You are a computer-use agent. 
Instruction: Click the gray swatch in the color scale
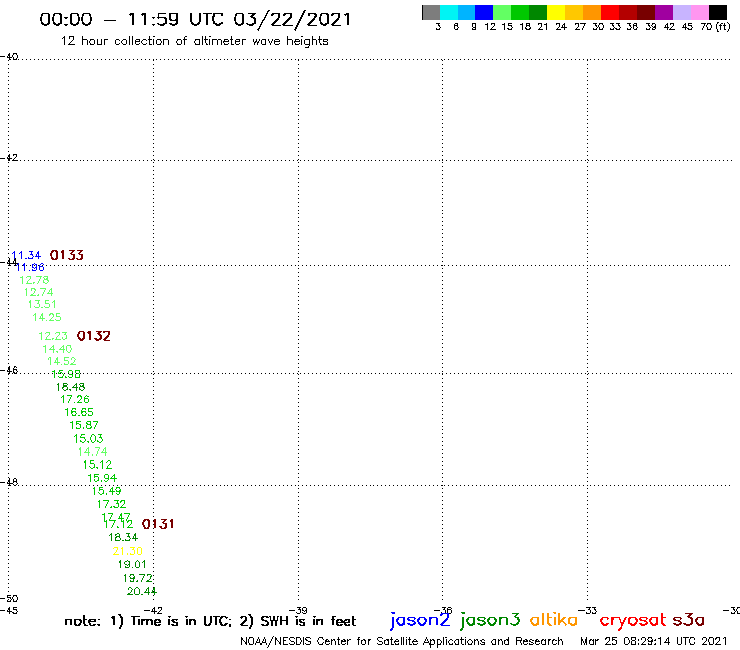[x=431, y=12]
